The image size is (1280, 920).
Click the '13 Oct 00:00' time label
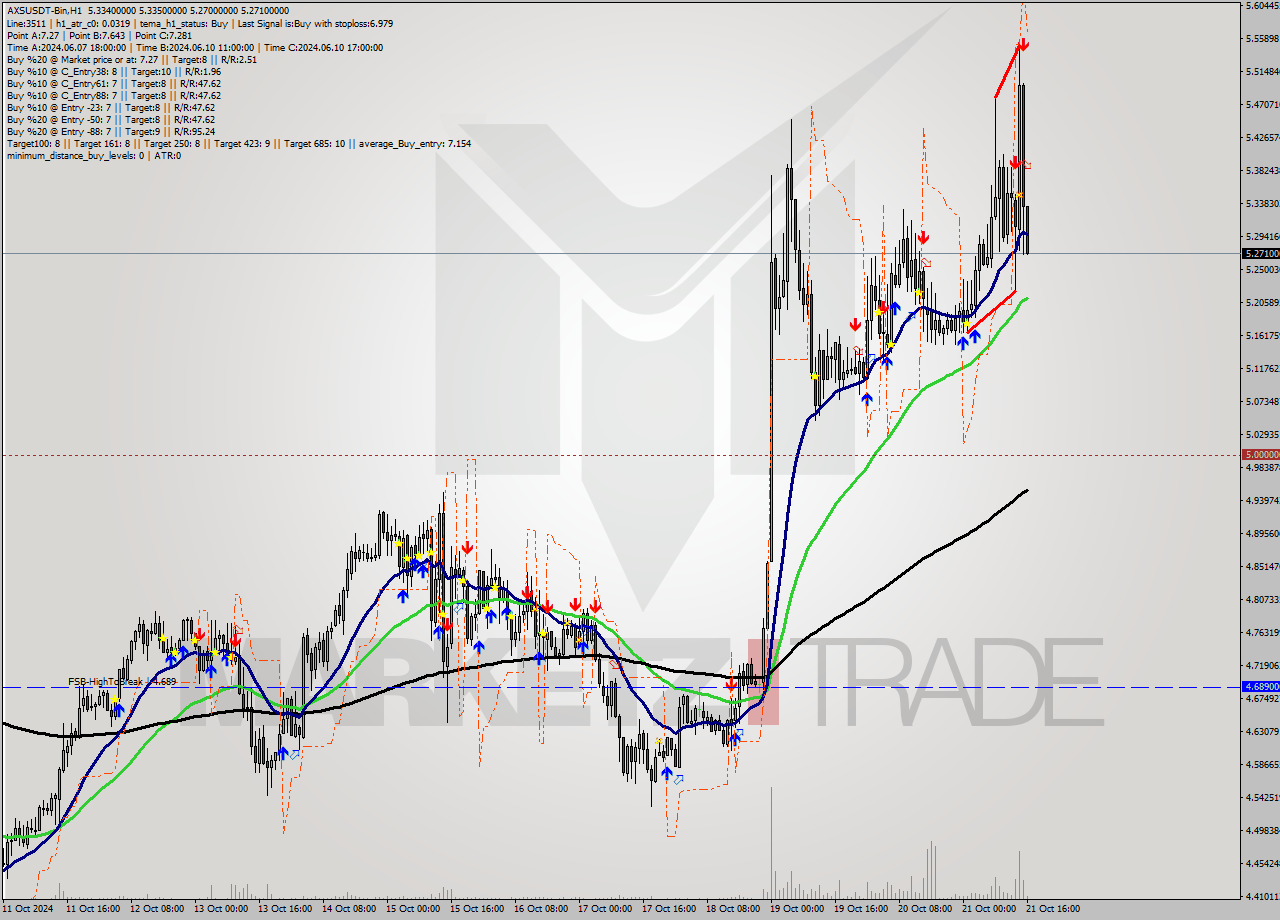(221, 909)
